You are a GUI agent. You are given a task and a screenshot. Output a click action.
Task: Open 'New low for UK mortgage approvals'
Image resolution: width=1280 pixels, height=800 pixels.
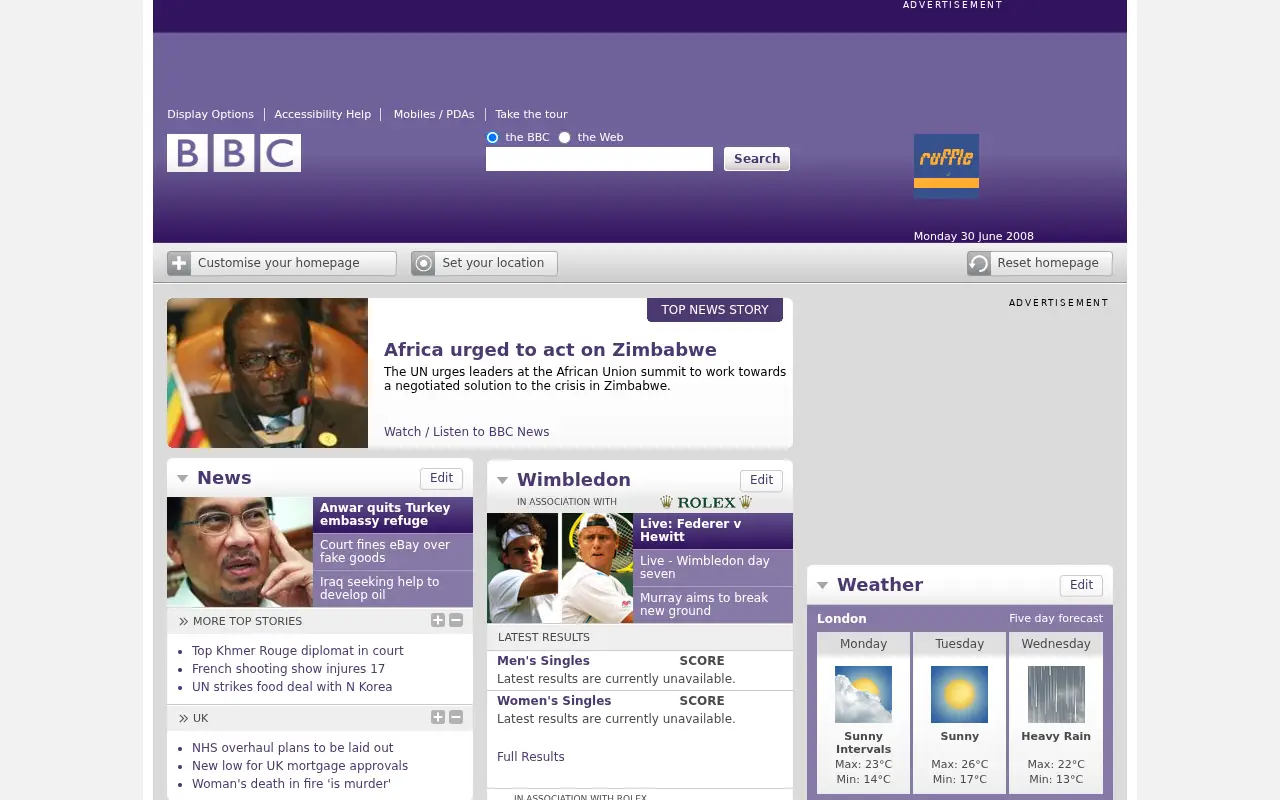[300, 766]
